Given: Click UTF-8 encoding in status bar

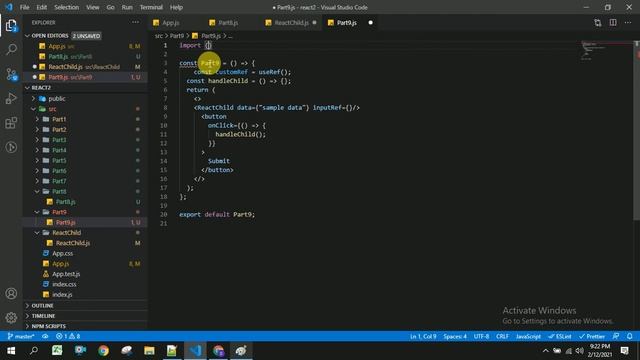Looking at the screenshot, I should (x=481, y=336).
